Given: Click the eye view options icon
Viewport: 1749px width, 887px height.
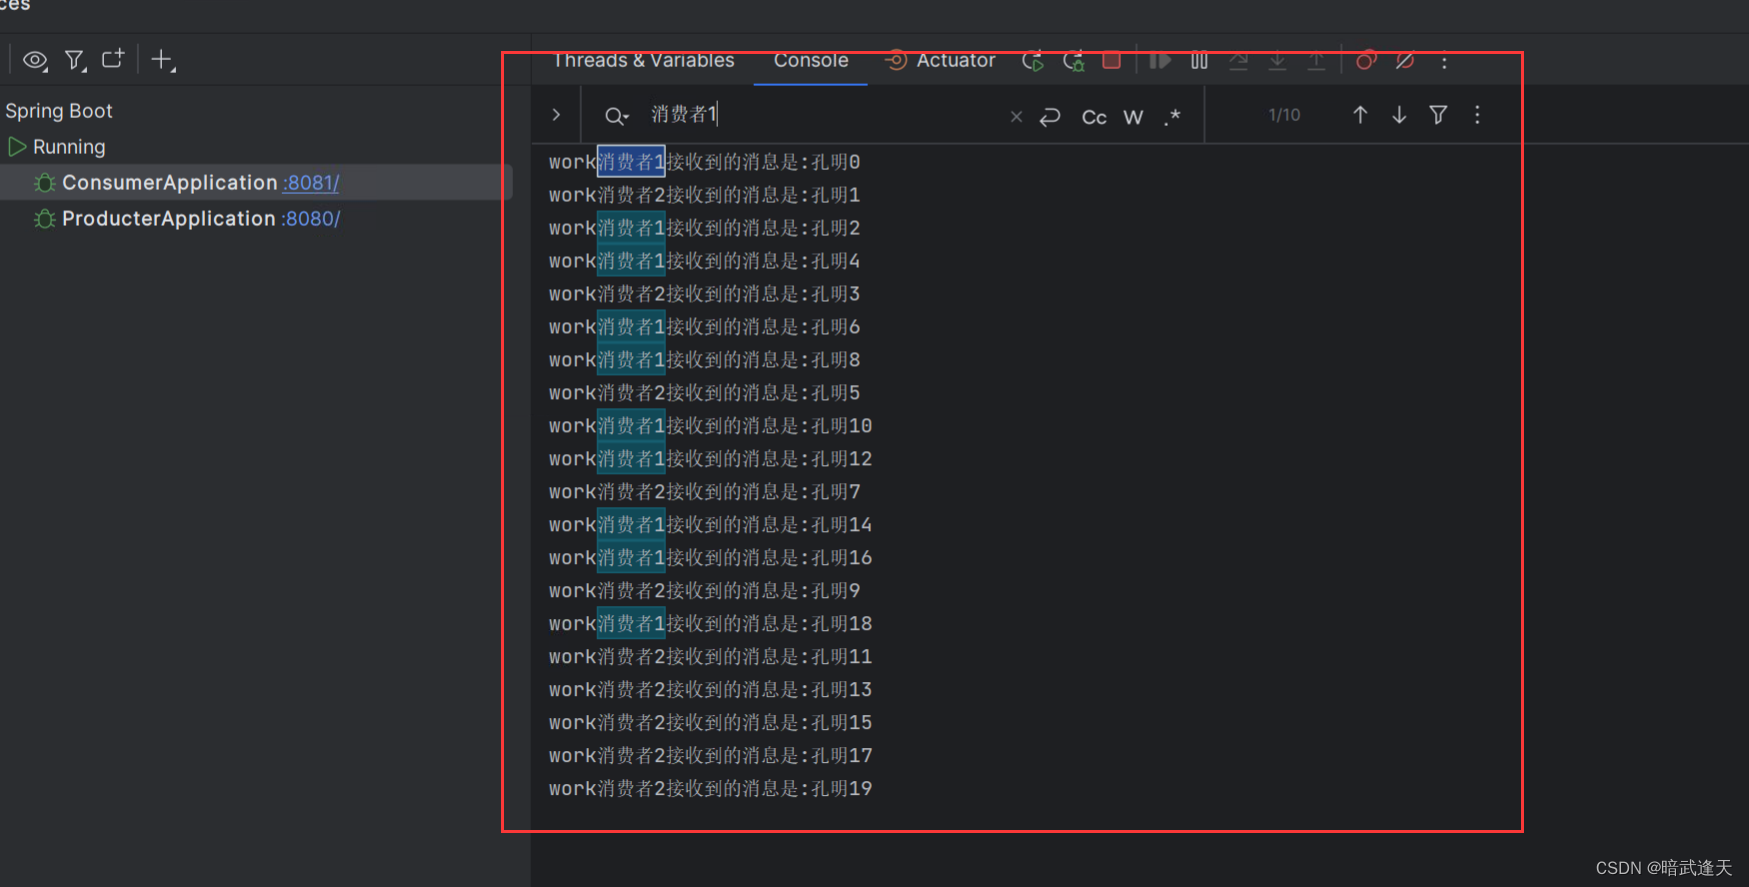Looking at the screenshot, I should pos(35,60).
